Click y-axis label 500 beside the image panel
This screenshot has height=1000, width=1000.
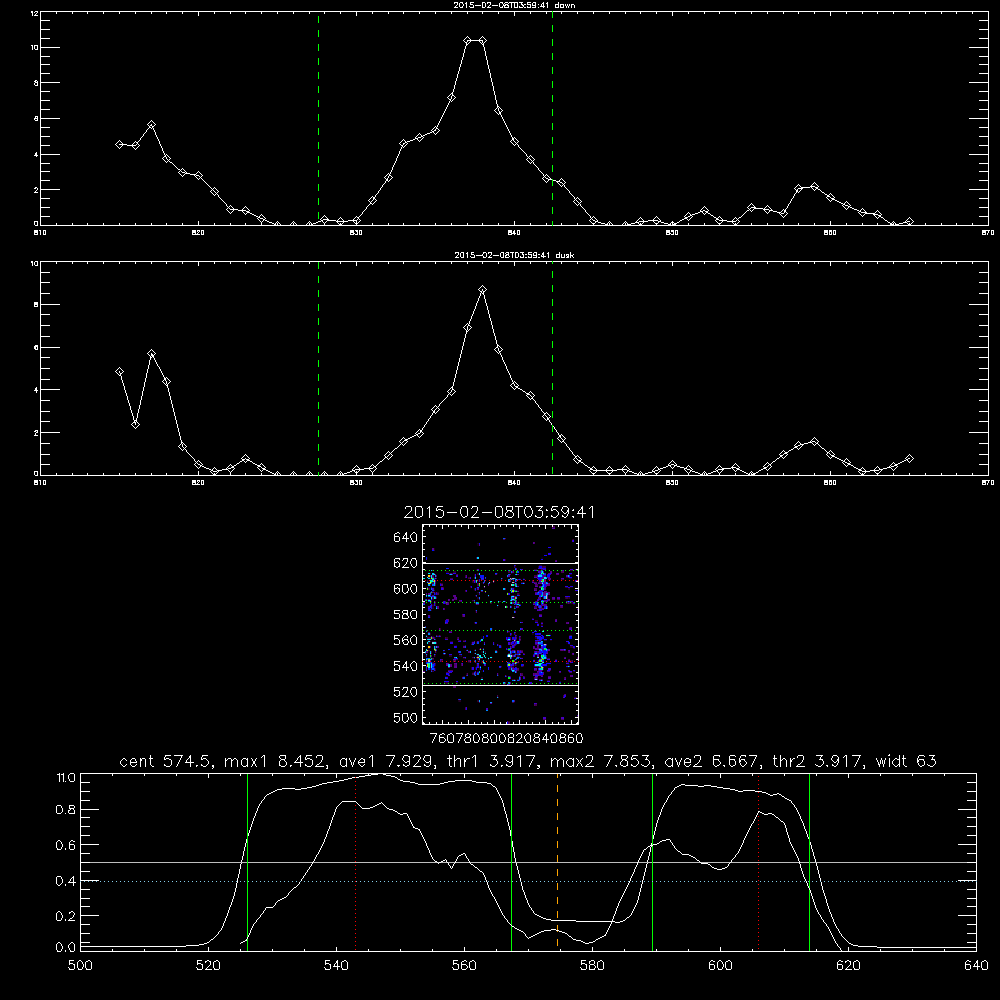(406, 718)
